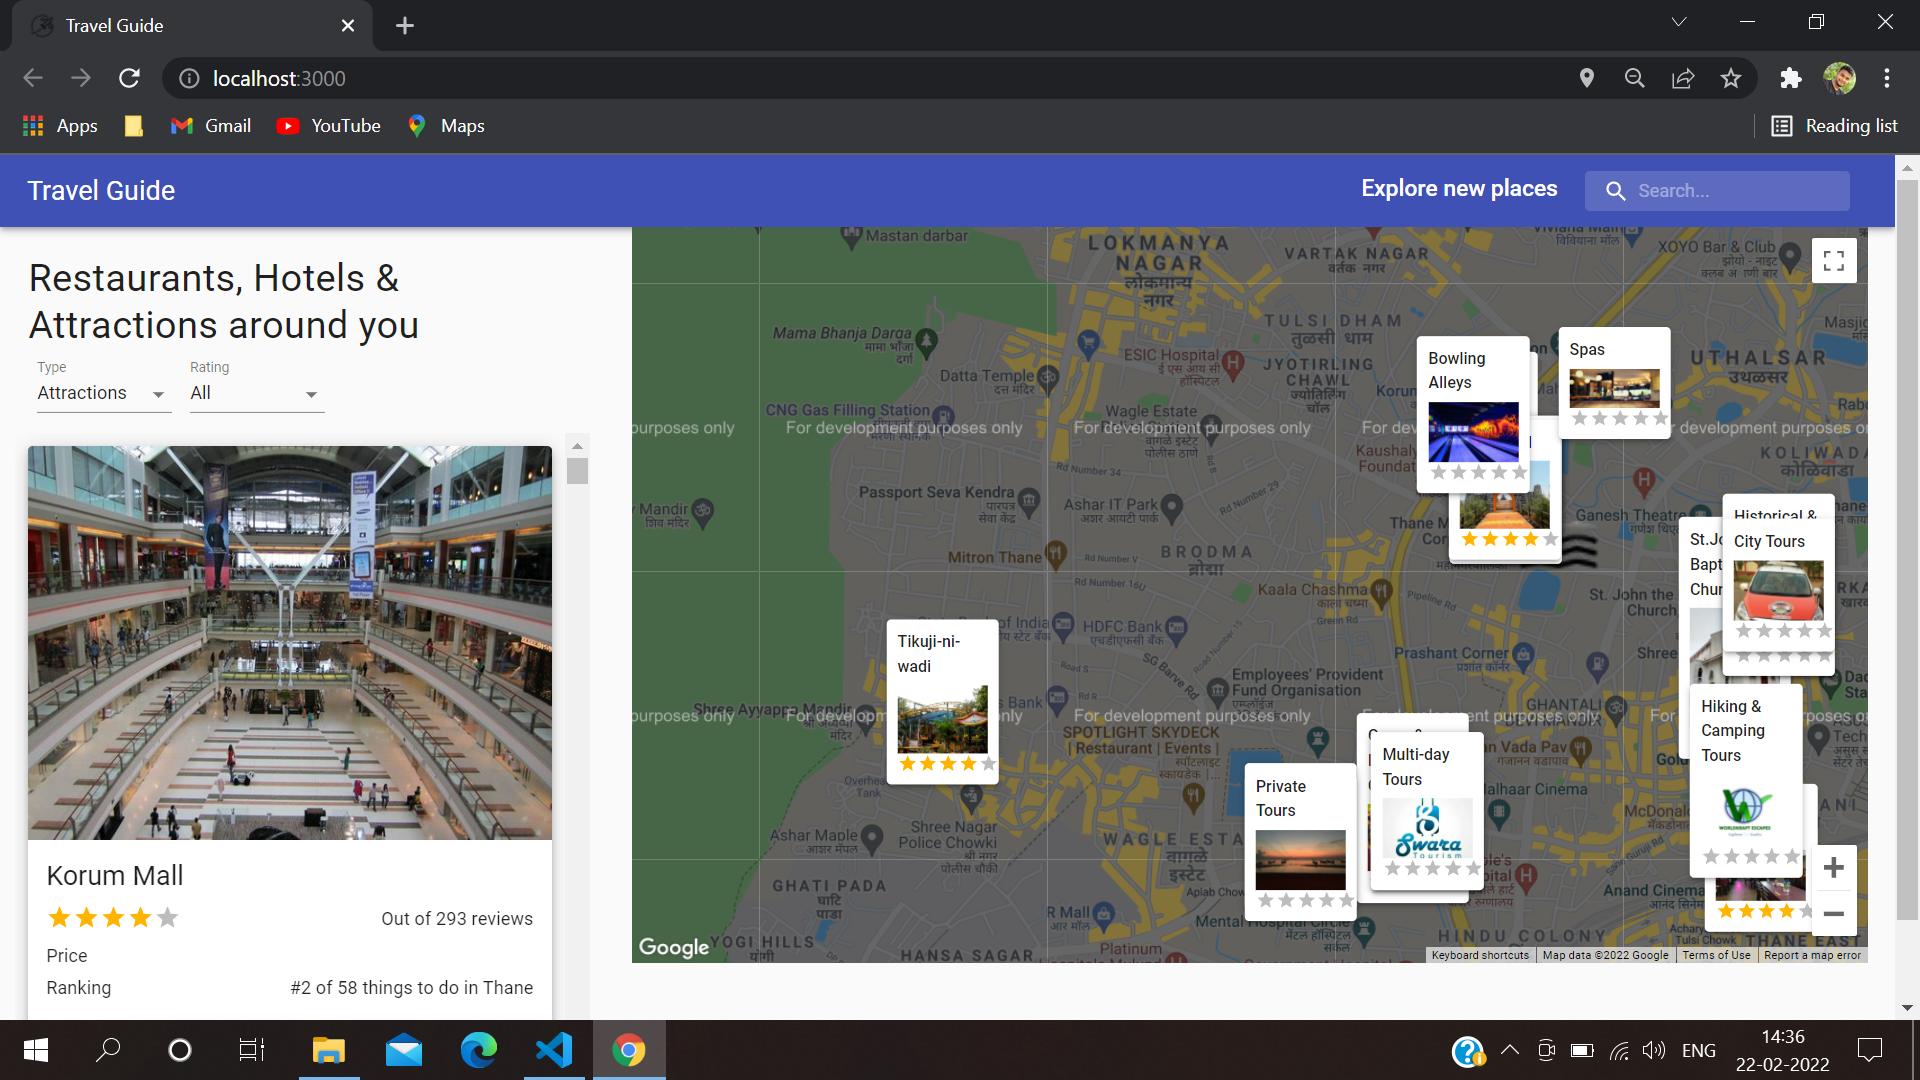
Task: Open the Chrome three-dot menu
Action: tap(1887, 78)
